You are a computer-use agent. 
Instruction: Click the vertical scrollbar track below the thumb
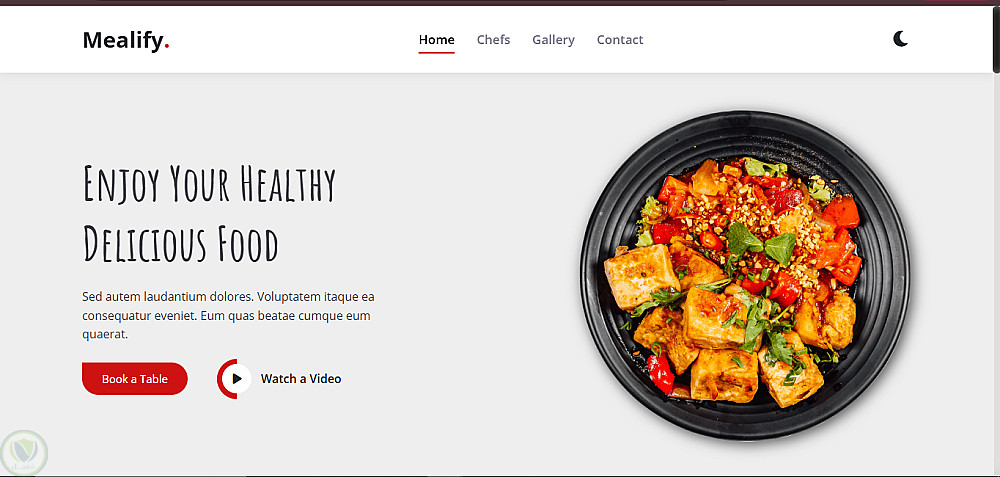coord(996,274)
